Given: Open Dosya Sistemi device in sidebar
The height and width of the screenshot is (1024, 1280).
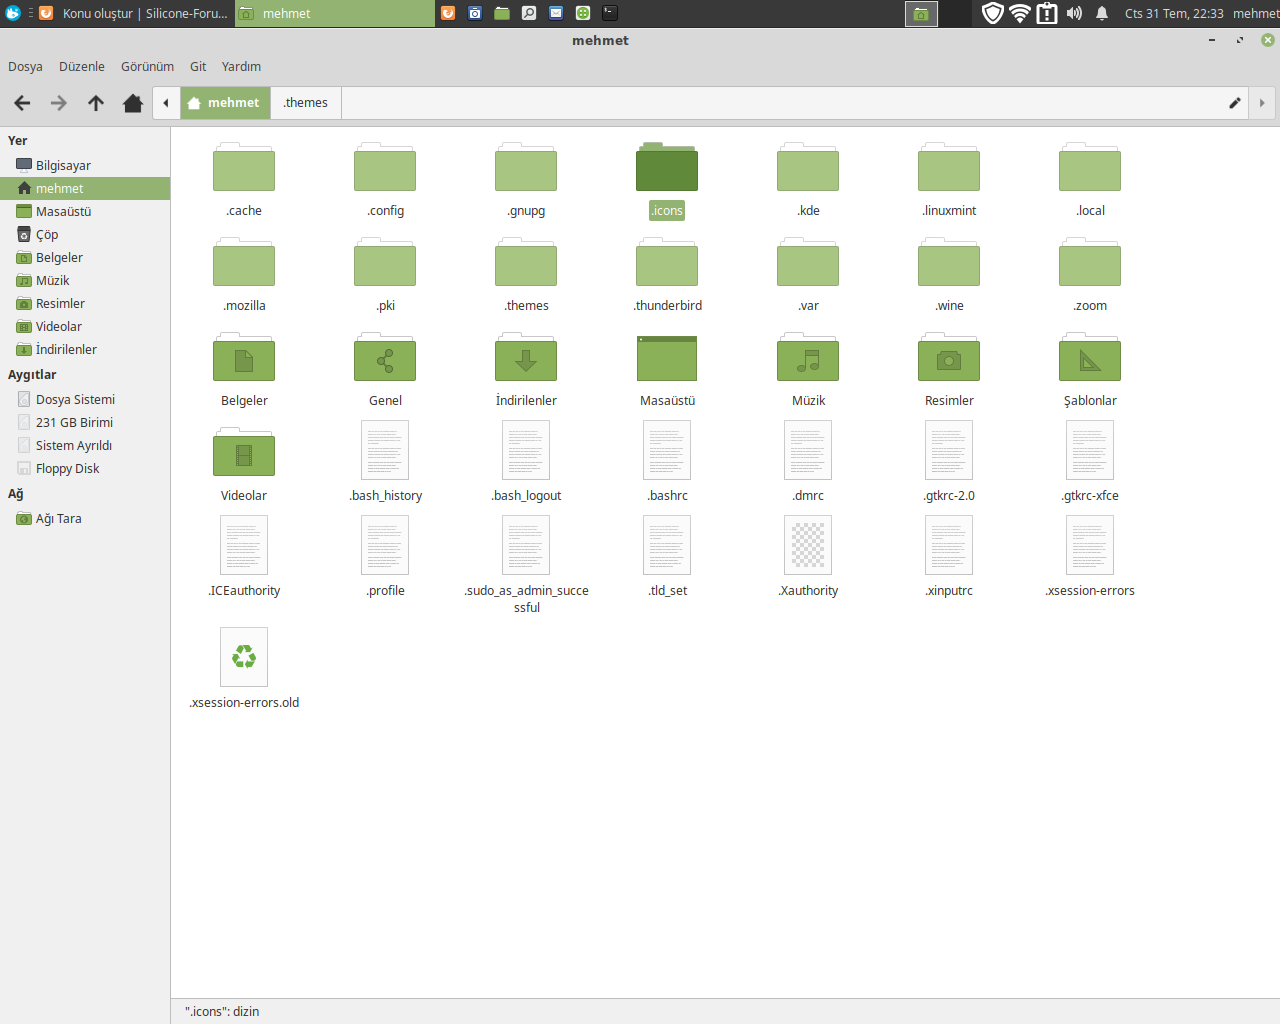Looking at the screenshot, I should coord(85,399).
